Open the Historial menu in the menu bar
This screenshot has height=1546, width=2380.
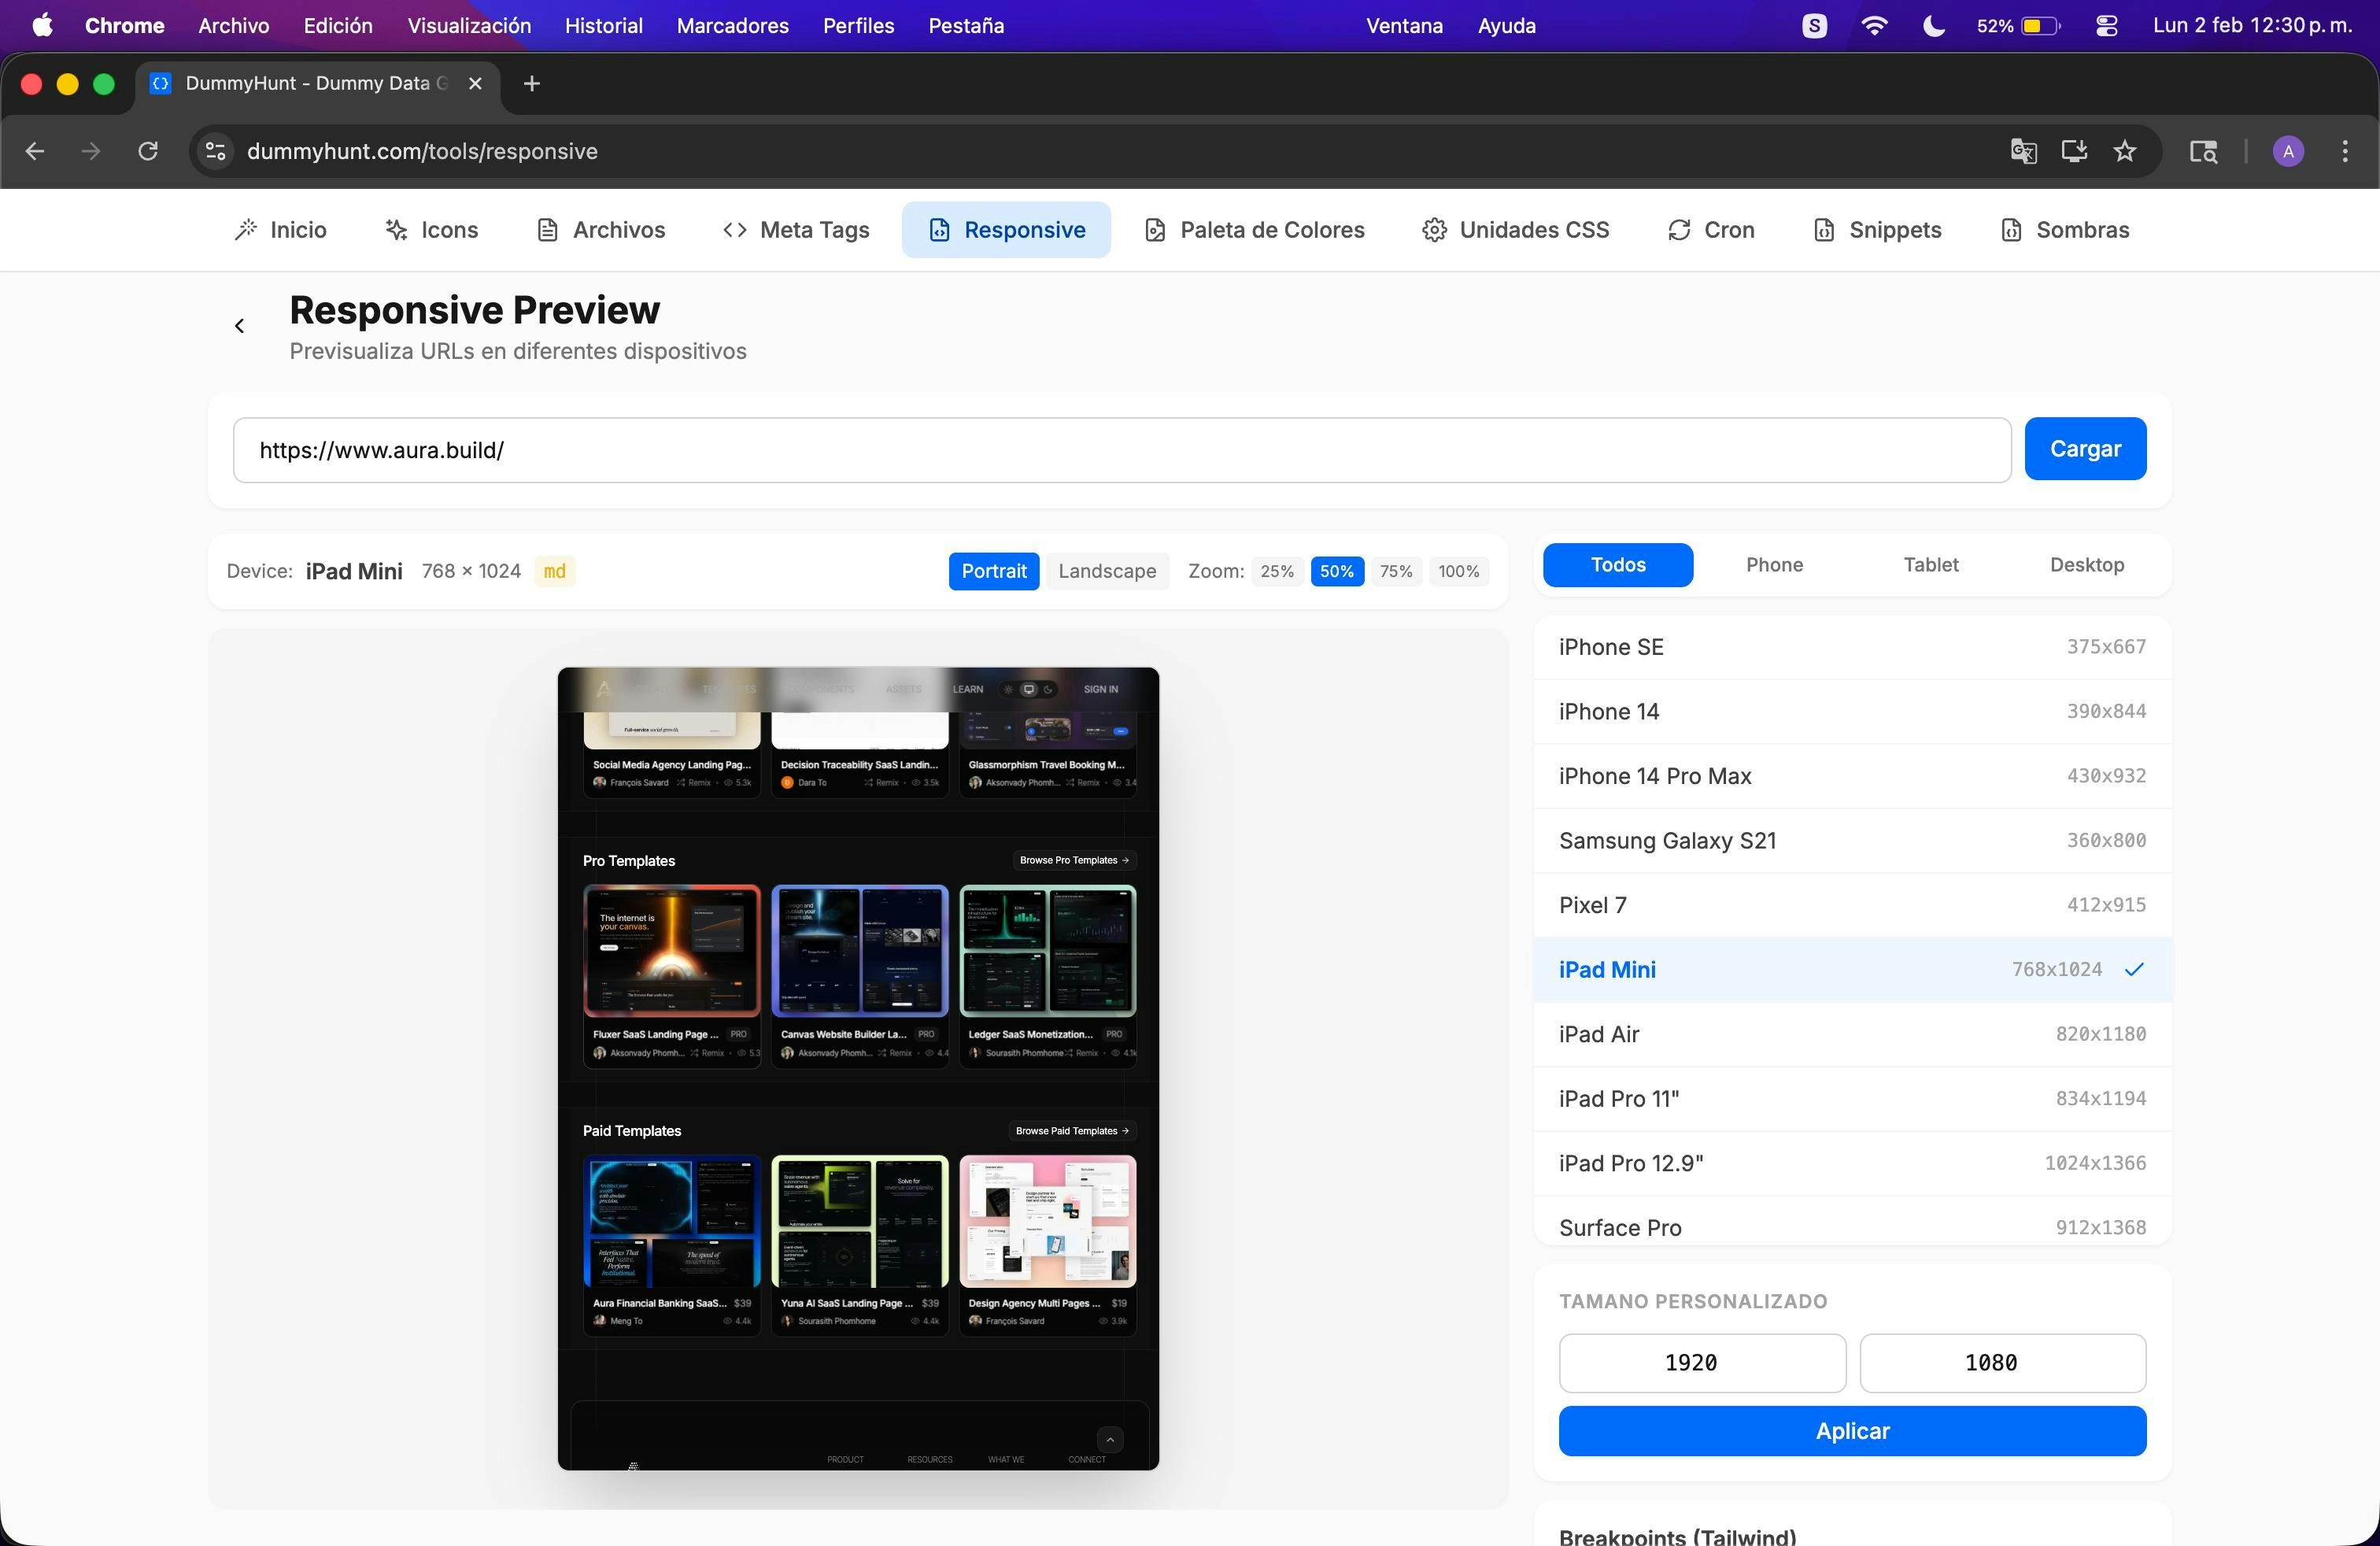[602, 25]
